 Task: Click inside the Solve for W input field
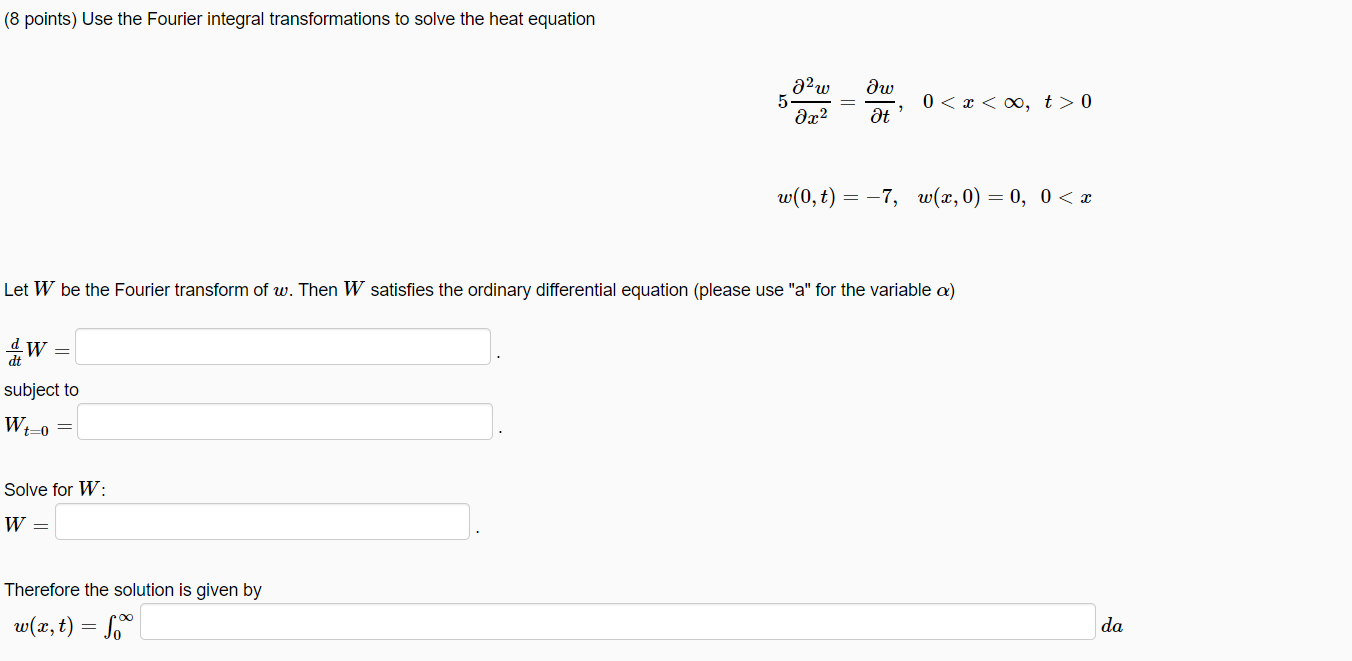262,521
